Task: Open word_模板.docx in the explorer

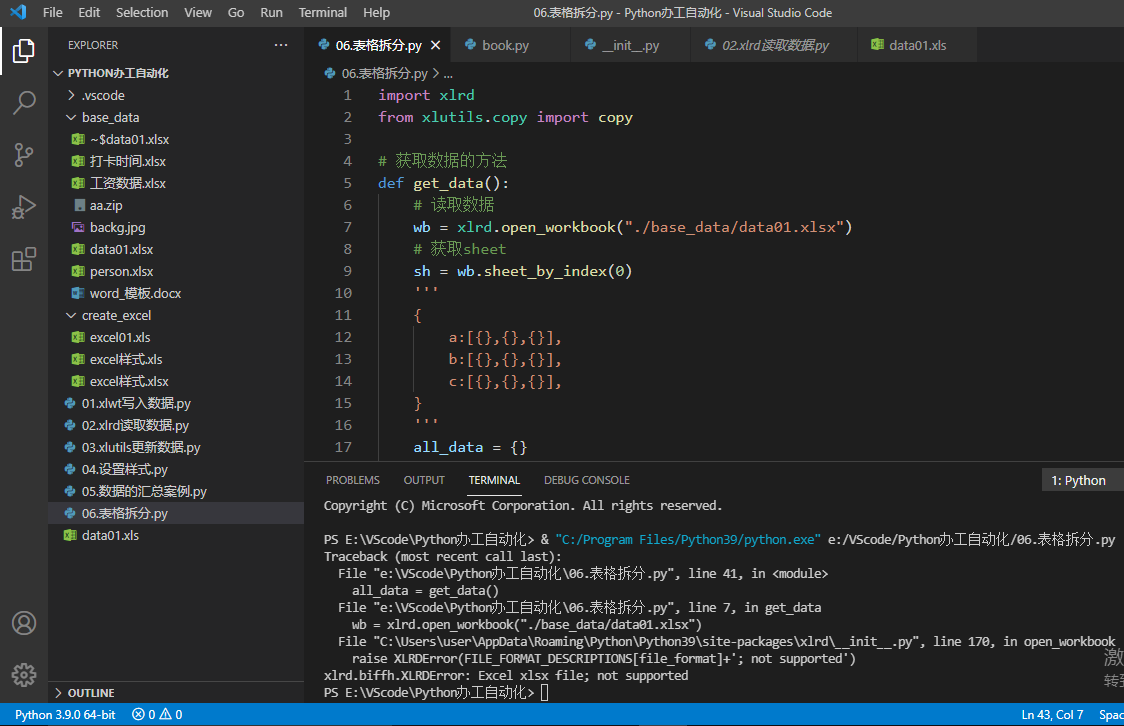Action: tap(176, 293)
